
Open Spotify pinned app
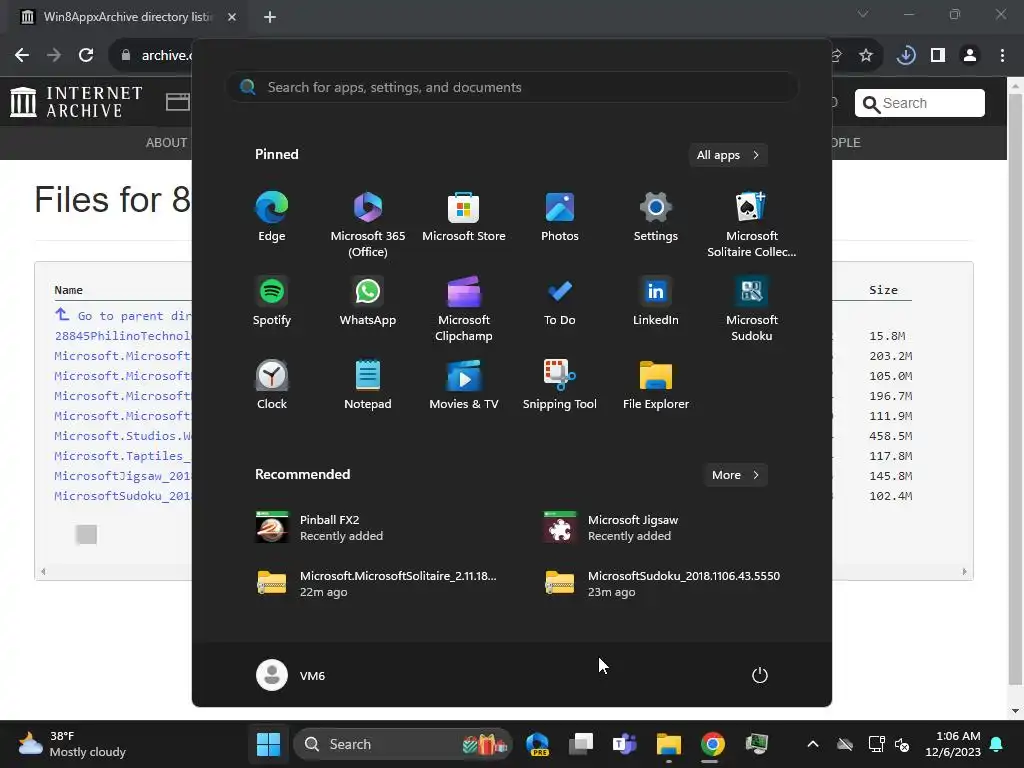(272, 301)
